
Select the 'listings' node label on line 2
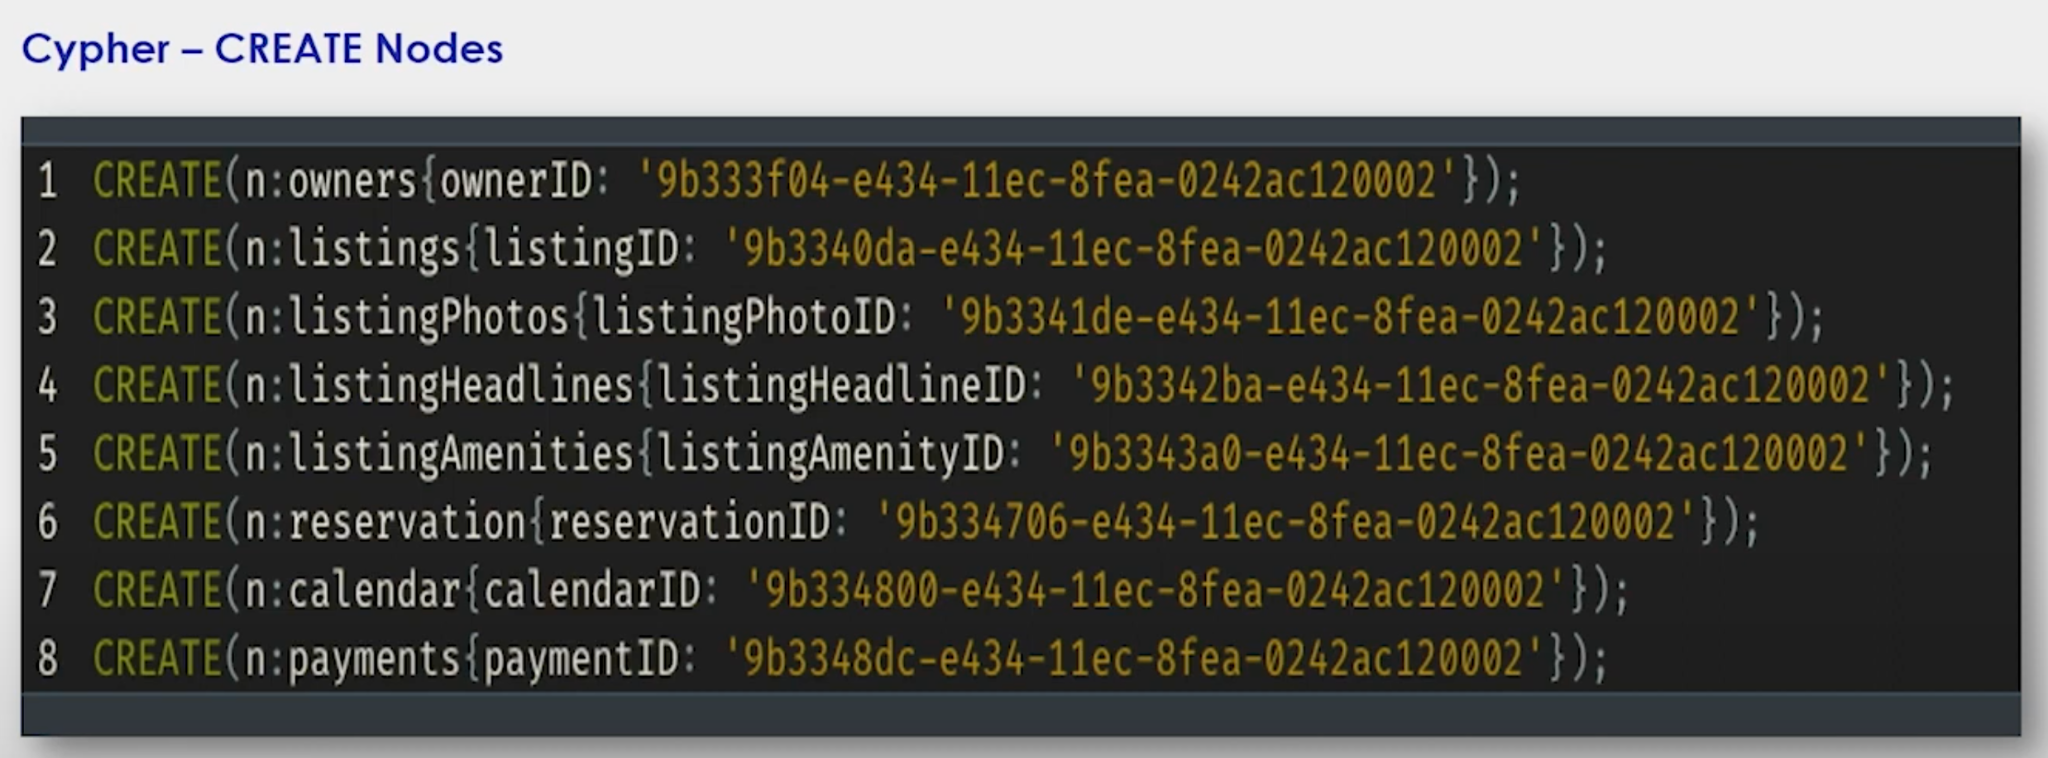click(x=374, y=250)
